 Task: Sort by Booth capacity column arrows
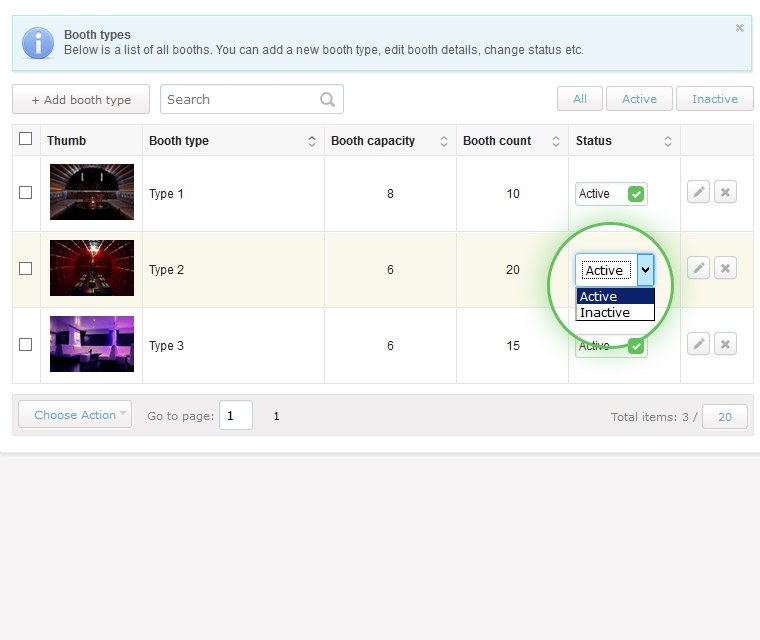(443, 141)
